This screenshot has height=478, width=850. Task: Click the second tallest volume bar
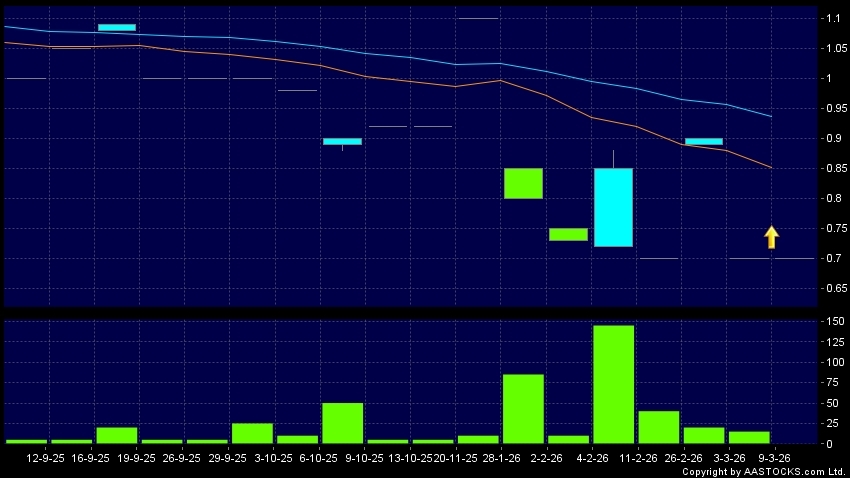click(x=523, y=408)
